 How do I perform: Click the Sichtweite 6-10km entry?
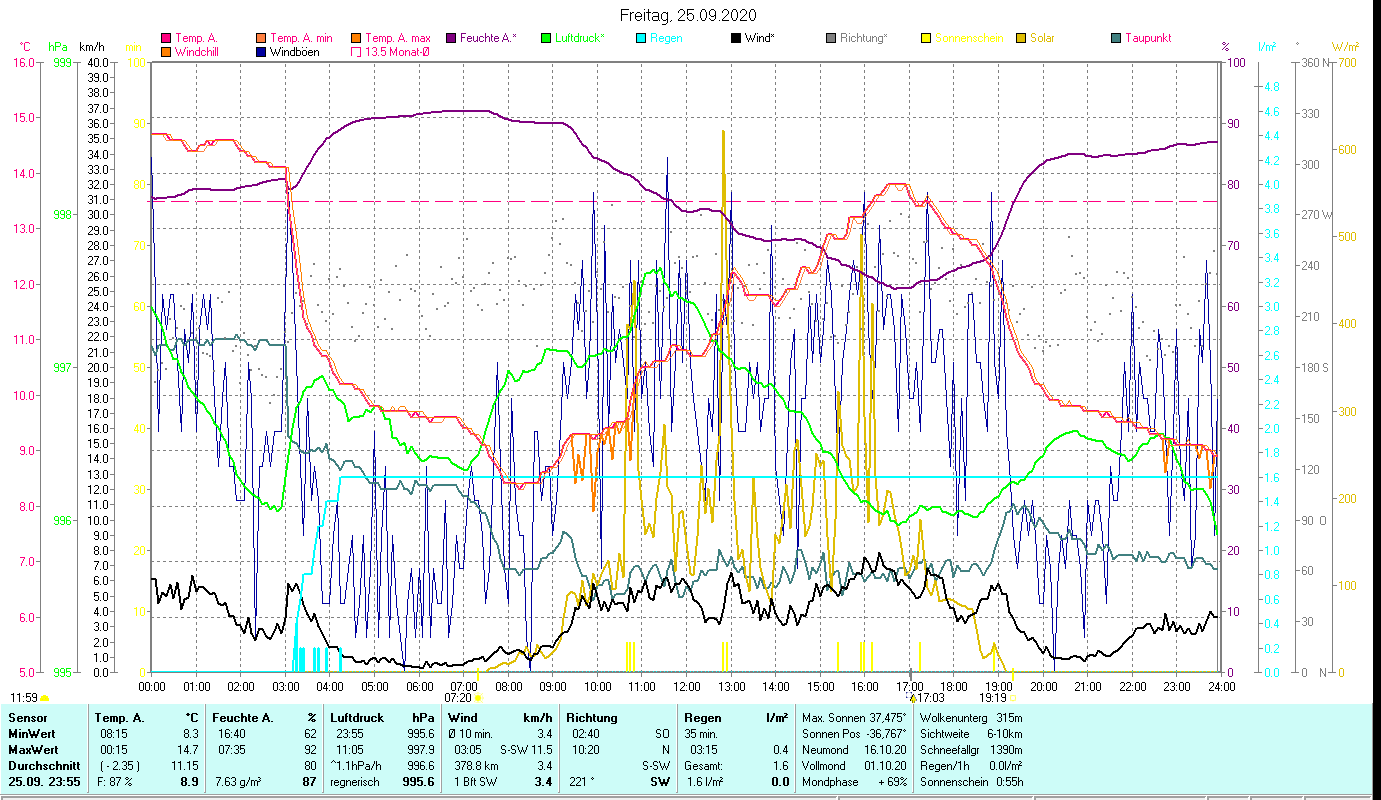[x=970, y=734]
